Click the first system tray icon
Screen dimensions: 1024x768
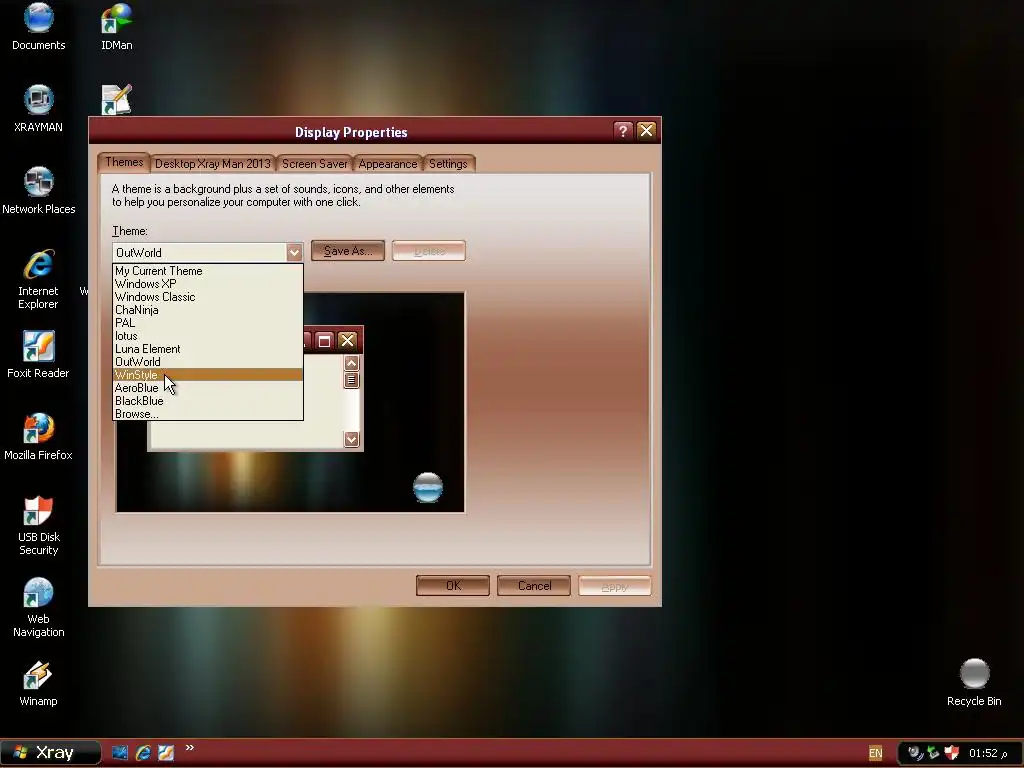point(915,753)
